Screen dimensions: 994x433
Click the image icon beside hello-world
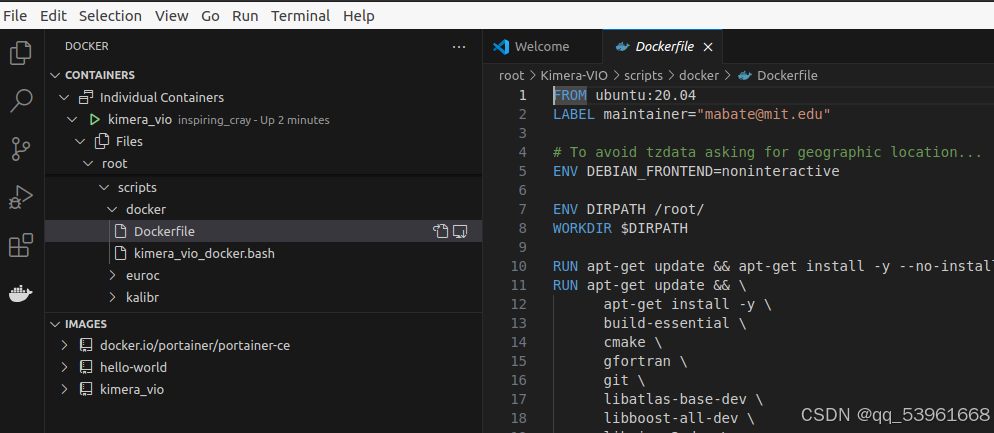[x=86, y=367]
